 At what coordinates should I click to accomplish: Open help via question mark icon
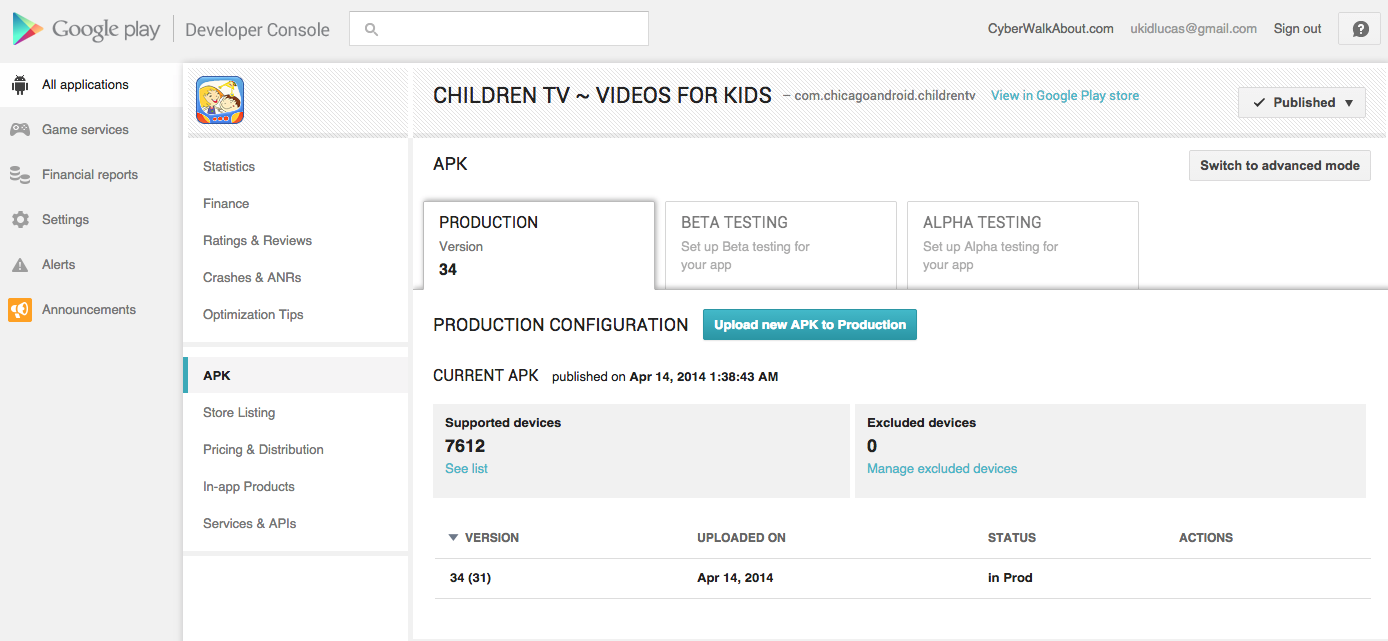tap(1360, 29)
